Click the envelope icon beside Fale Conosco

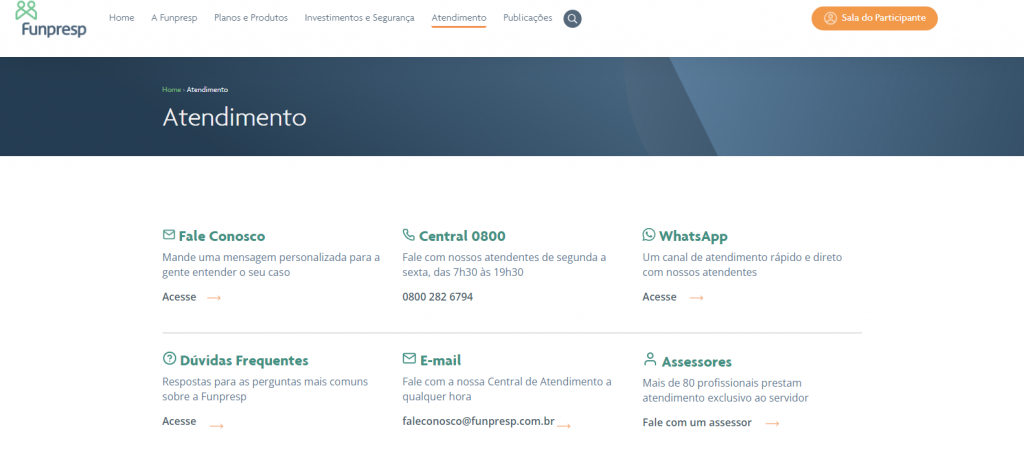click(168, 235)
